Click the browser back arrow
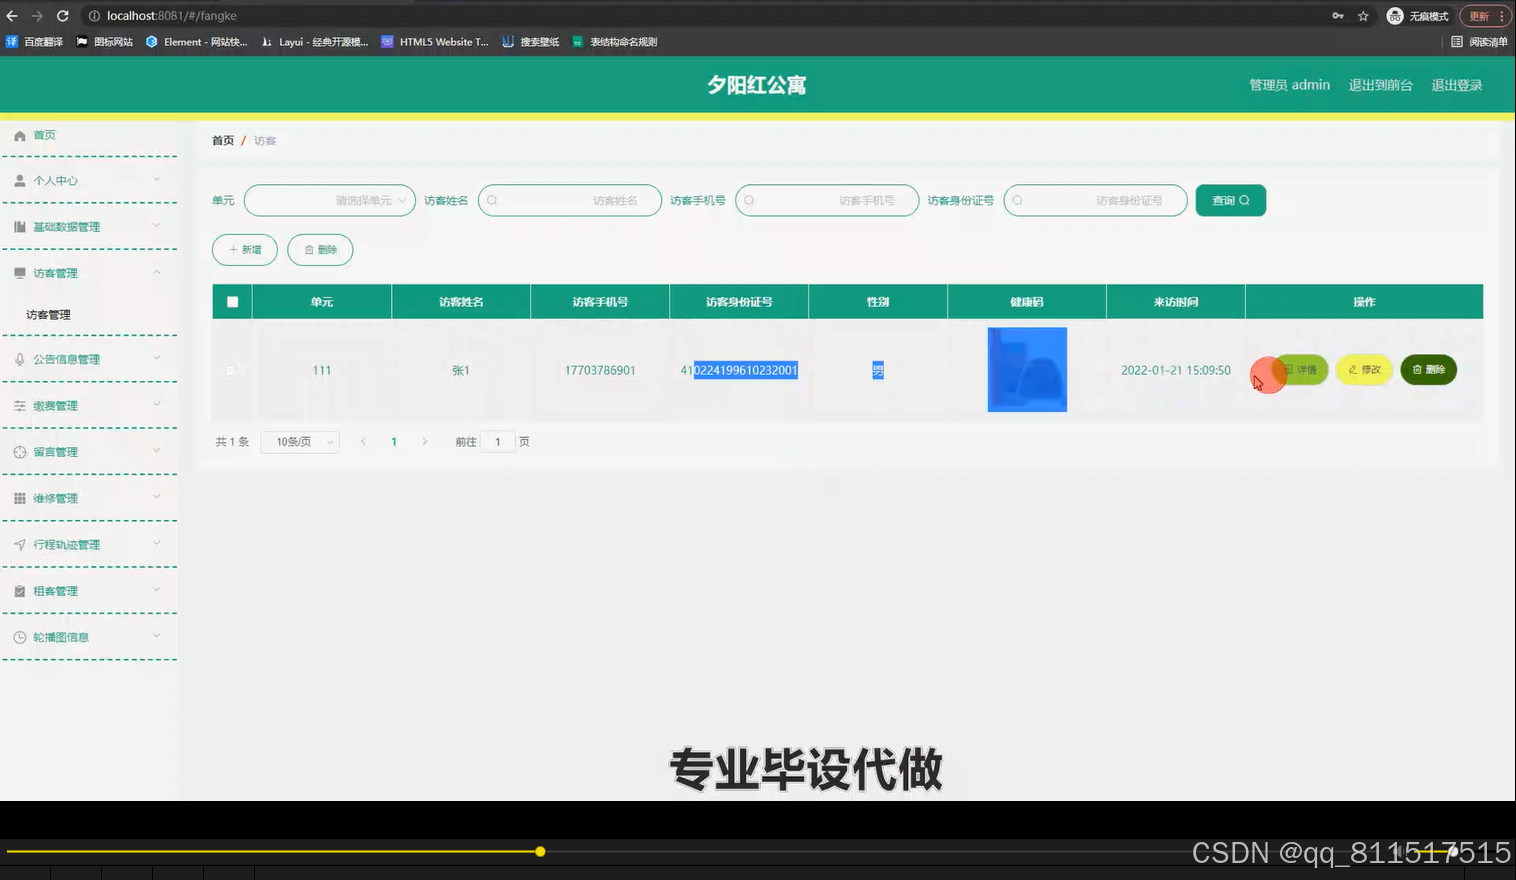1516x880 pixels. click(12, 16)
